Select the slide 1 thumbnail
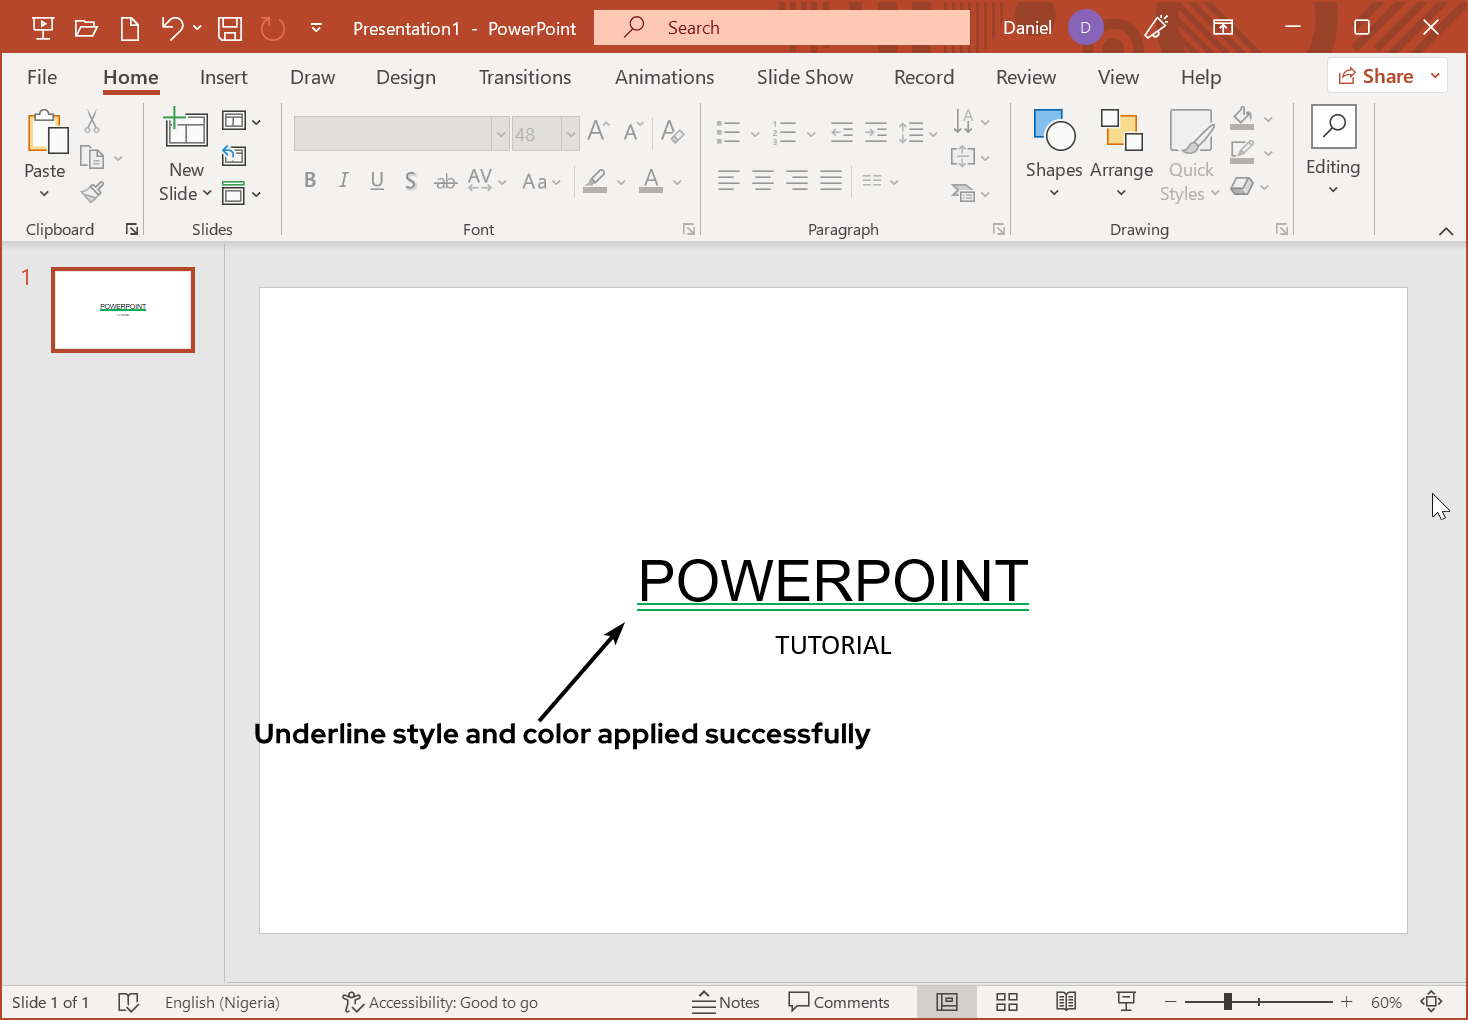The image size is (1468, 1020). pos(122,310)
